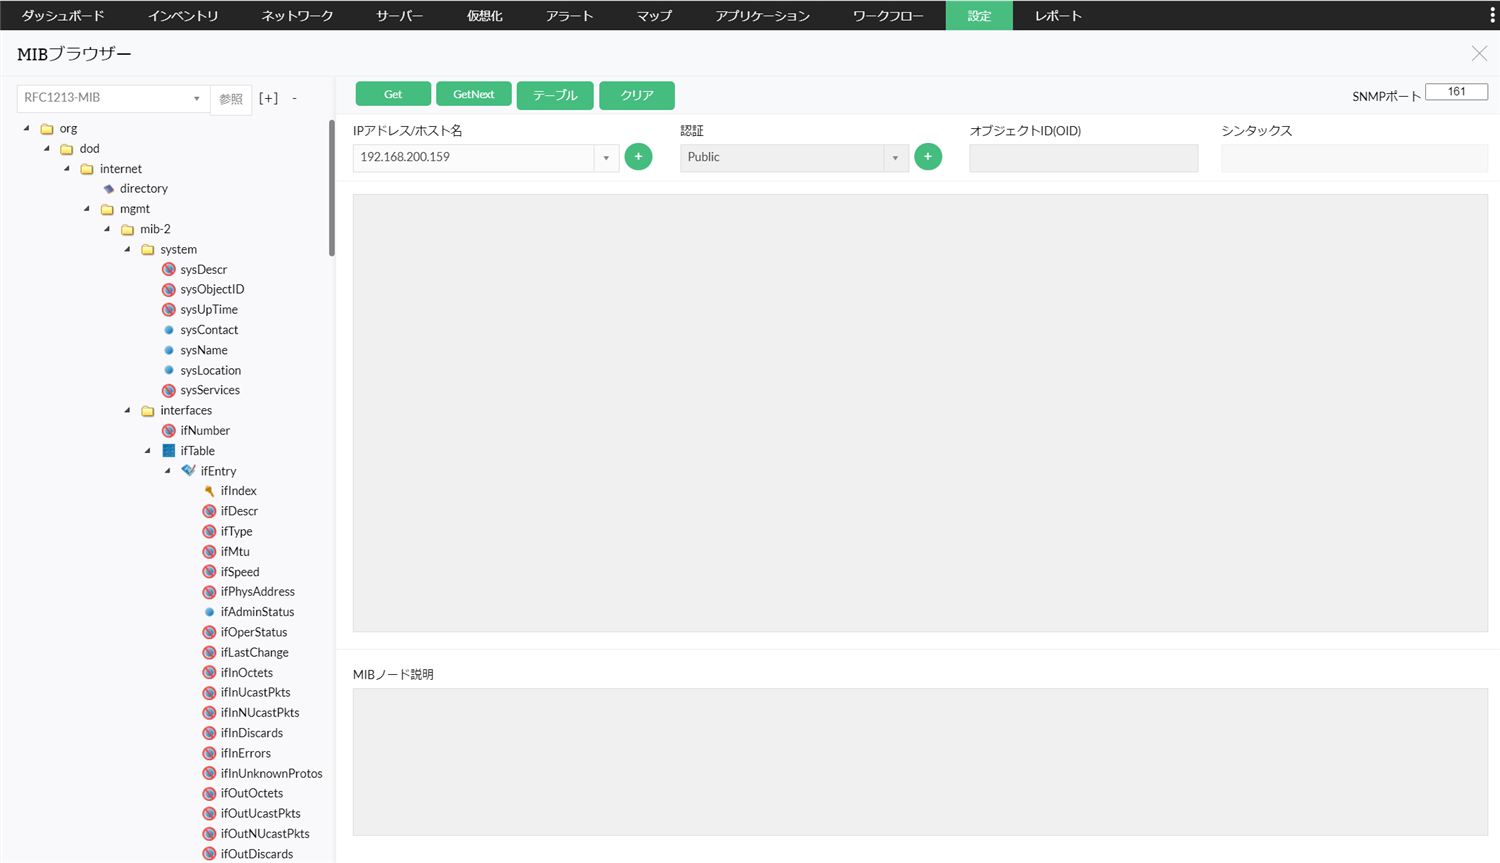Screen dimensions: 1500x863
Task: Click the ifSpeed node icon
Action: 209,572
